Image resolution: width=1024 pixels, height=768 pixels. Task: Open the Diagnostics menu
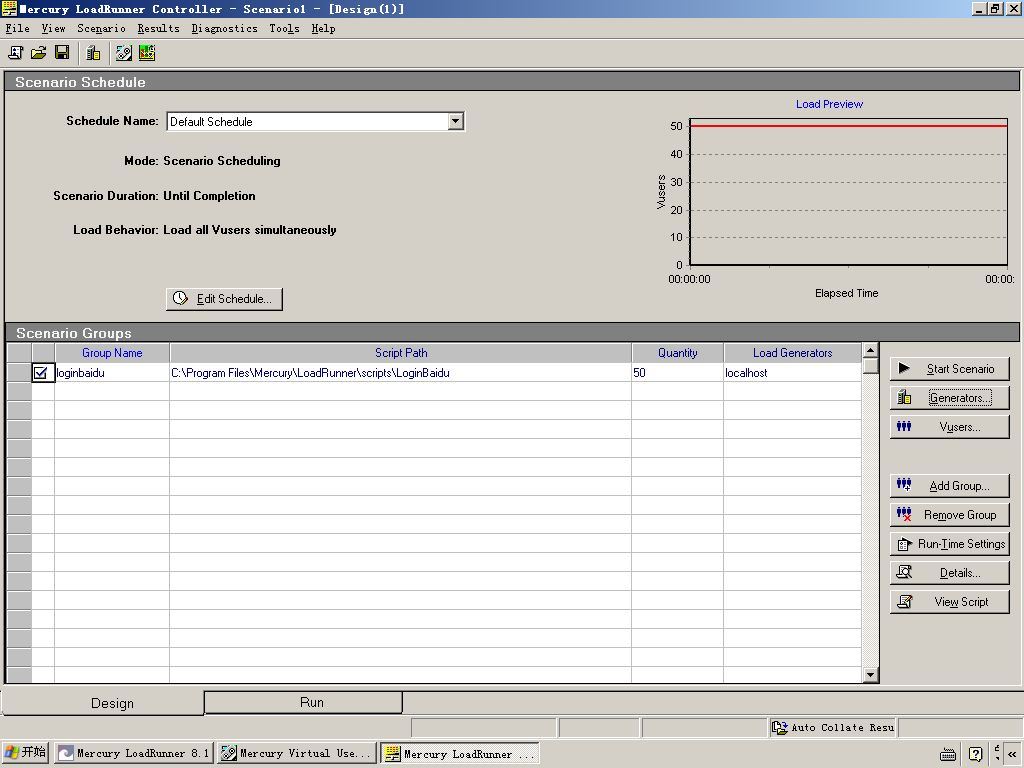[224, 28]
